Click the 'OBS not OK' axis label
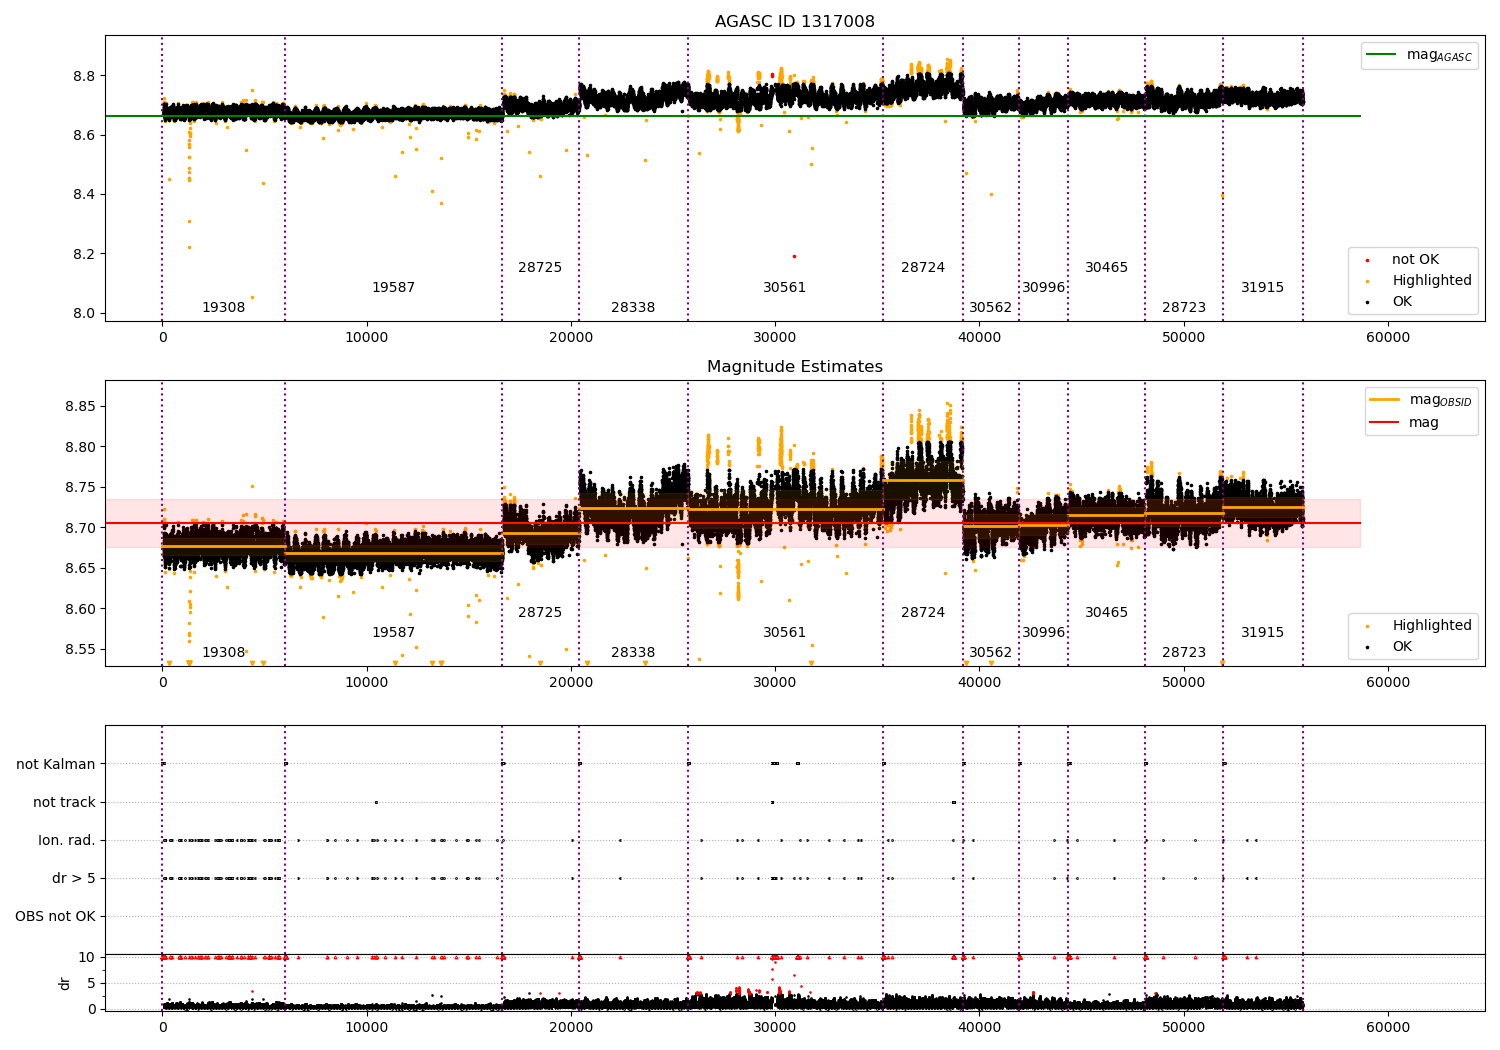This screenshot has width=1500, height=1050. pos(56,917)
